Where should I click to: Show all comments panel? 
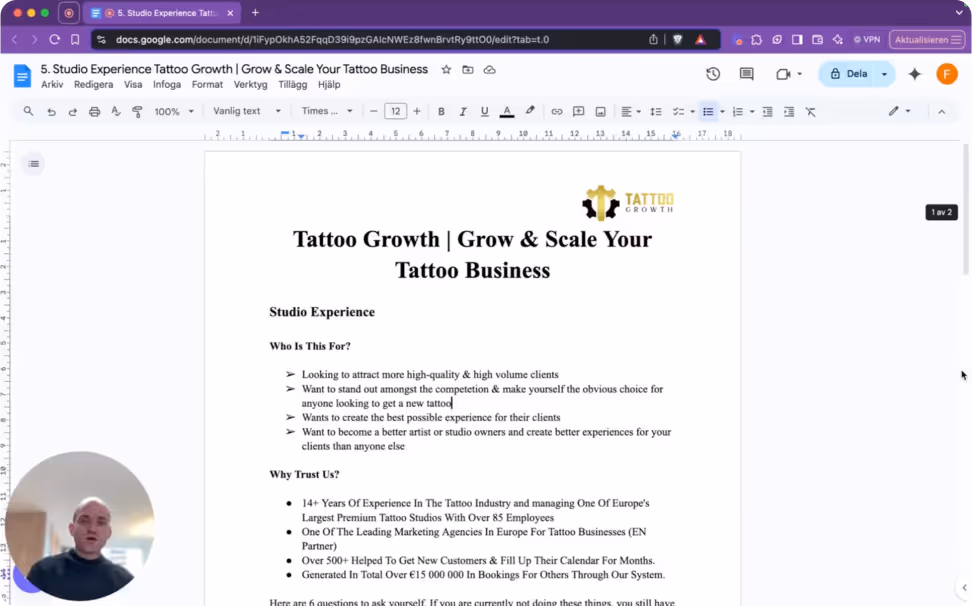click(746, 74)
